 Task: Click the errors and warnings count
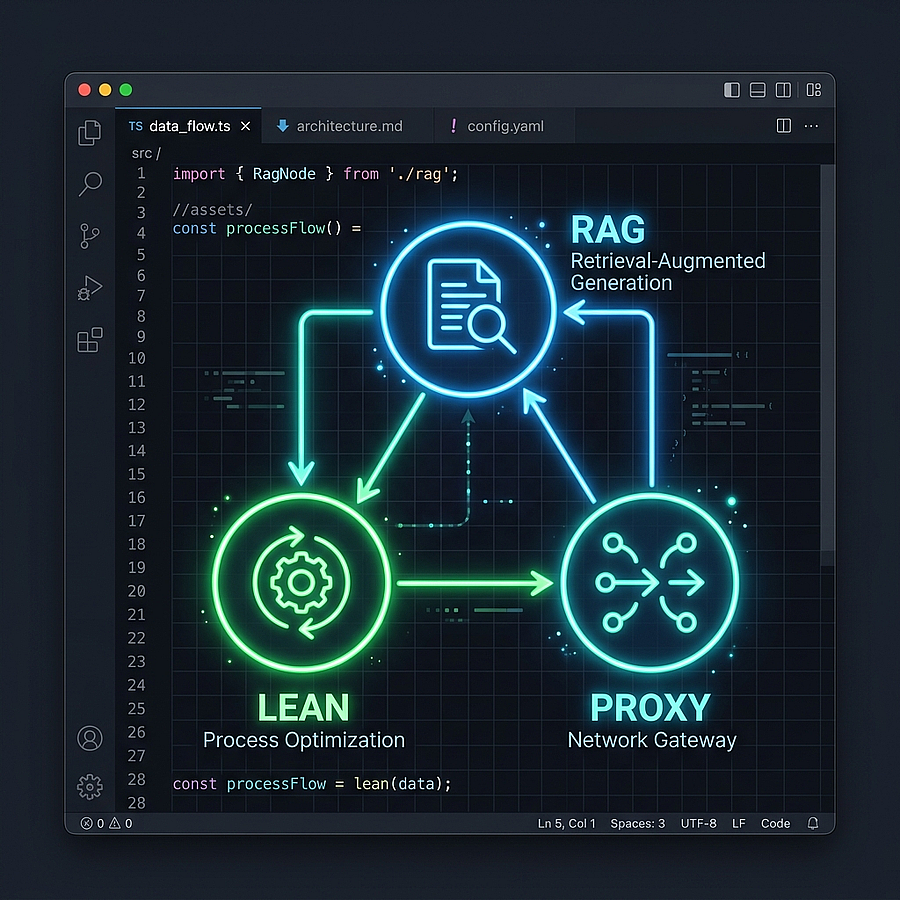106,823
